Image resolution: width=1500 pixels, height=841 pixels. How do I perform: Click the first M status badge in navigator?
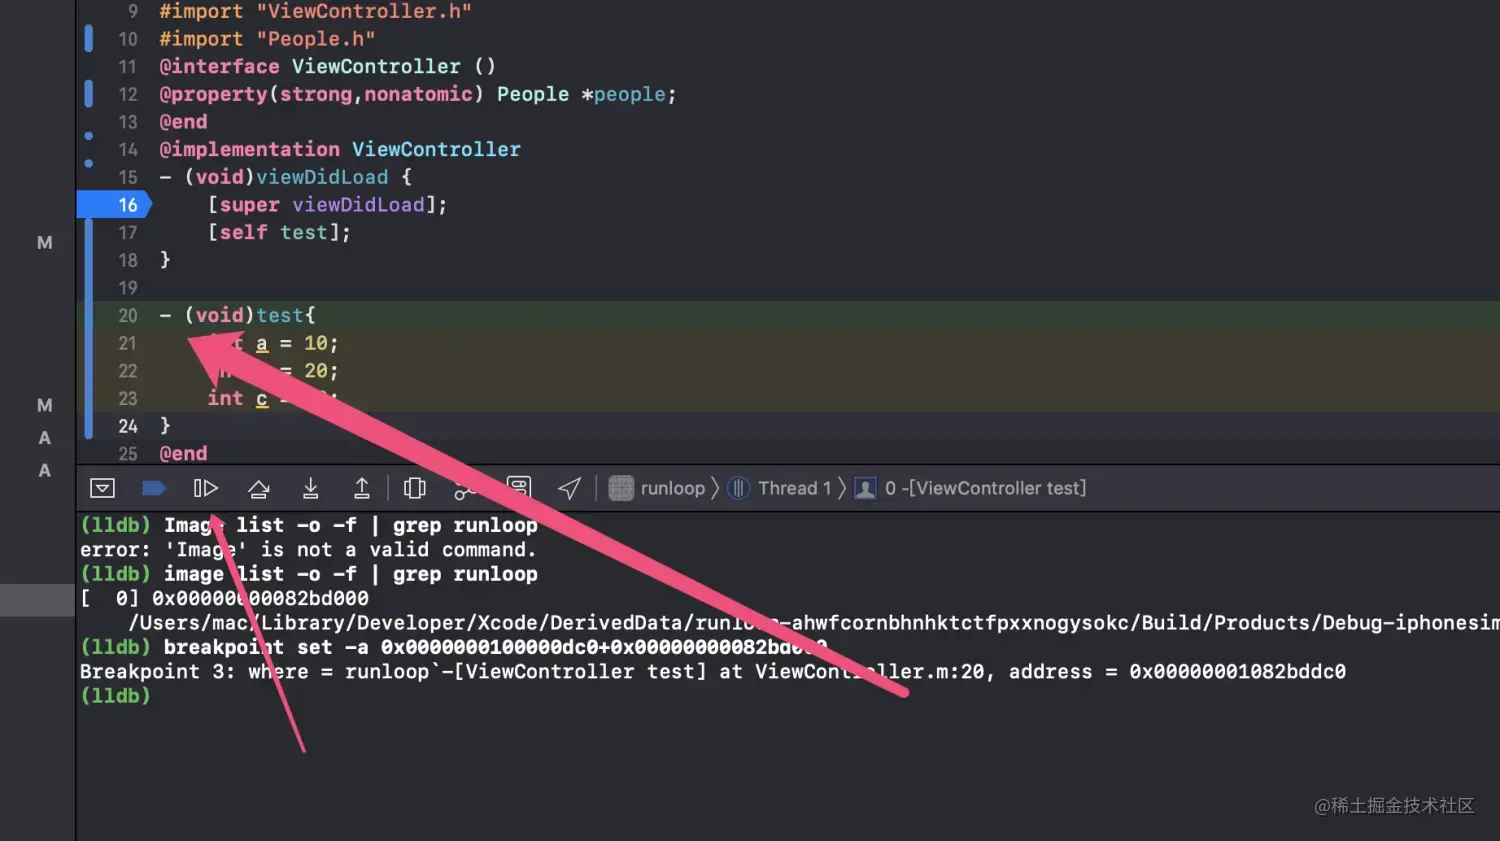tap(45, 243)
